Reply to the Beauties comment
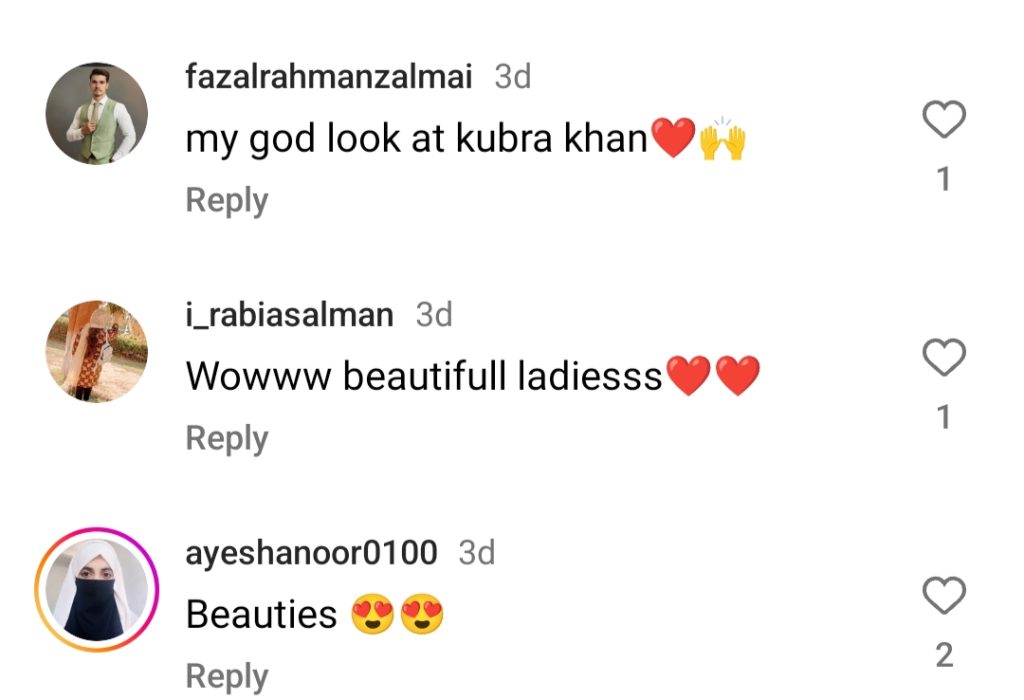The height and width of the screenshot is (700, 1024). 227,676
